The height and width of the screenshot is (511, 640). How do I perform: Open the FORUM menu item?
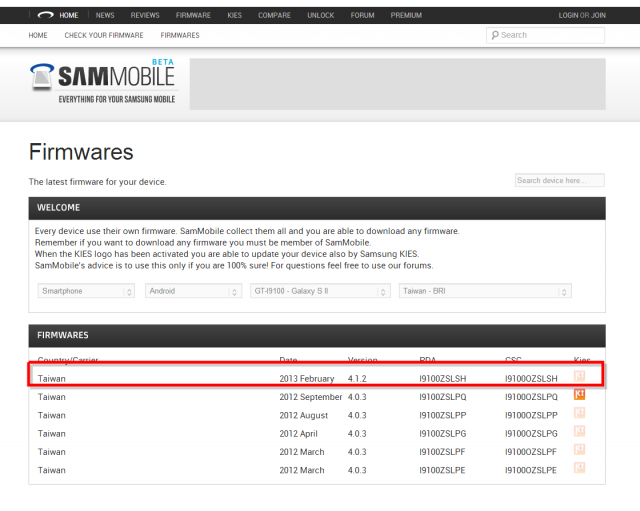(362, 16)
